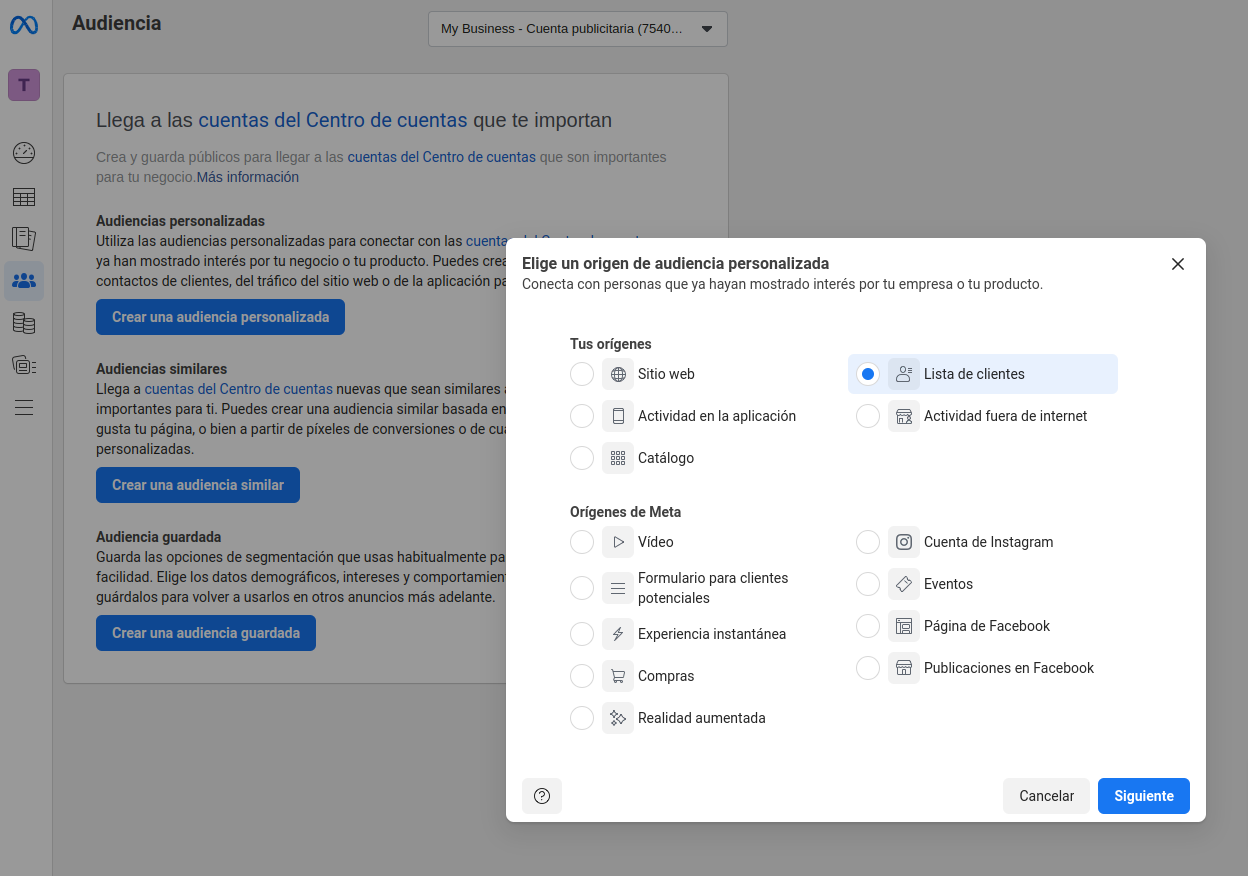Select the Sitio web radio button
The image size is (1248, 876).
pos(582,374)
